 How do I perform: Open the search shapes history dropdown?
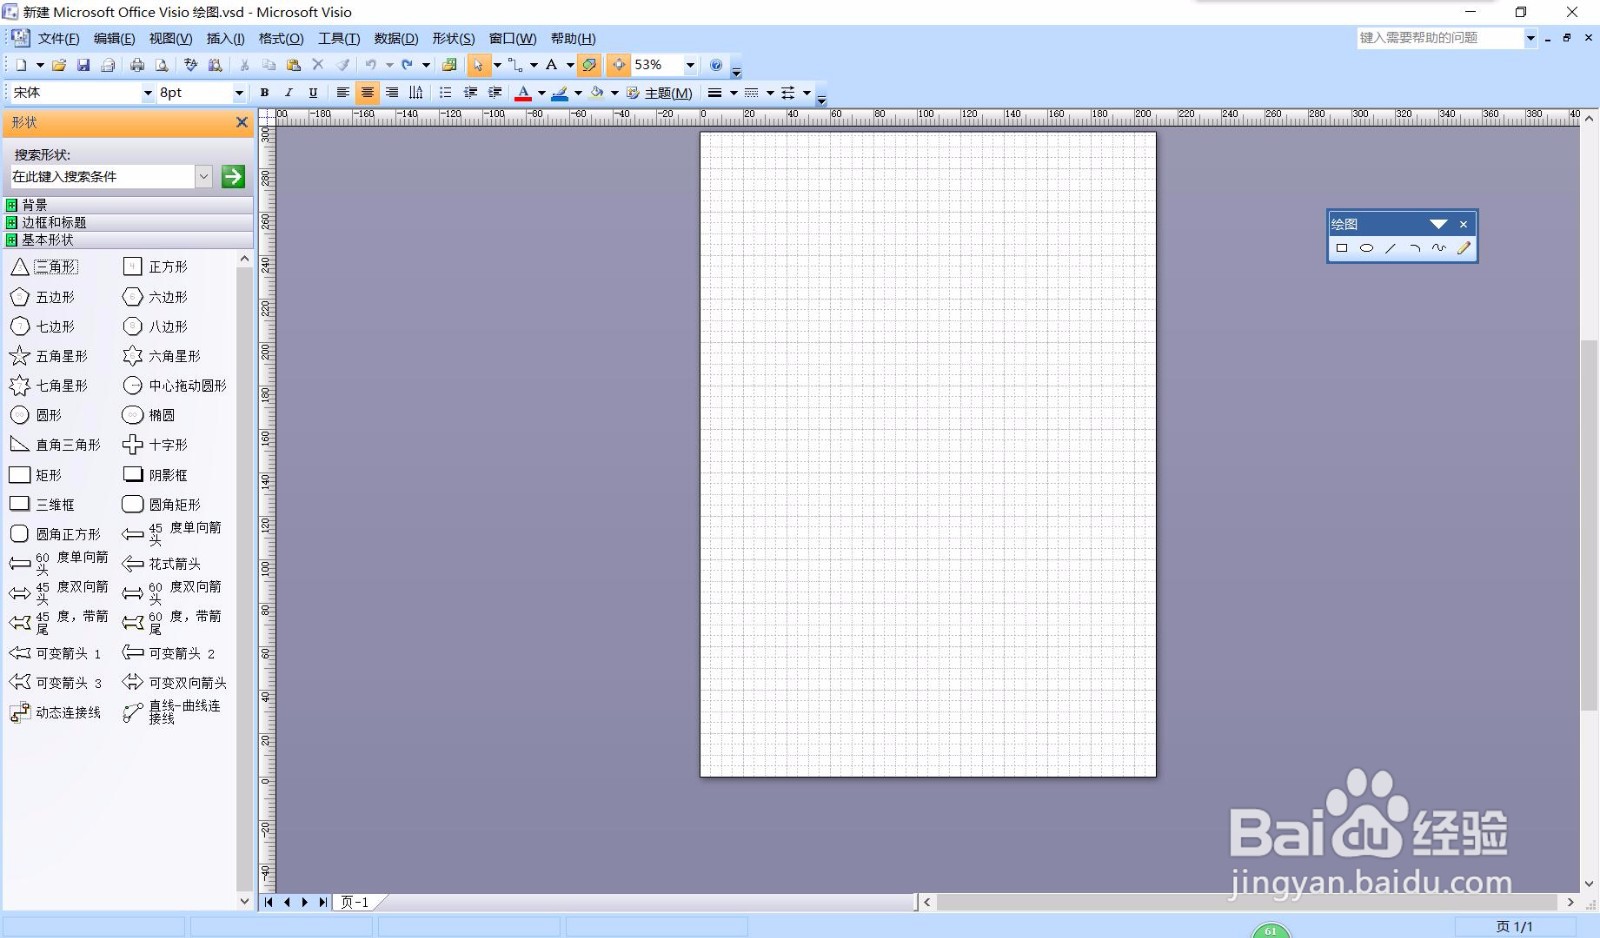pos(204,177)
